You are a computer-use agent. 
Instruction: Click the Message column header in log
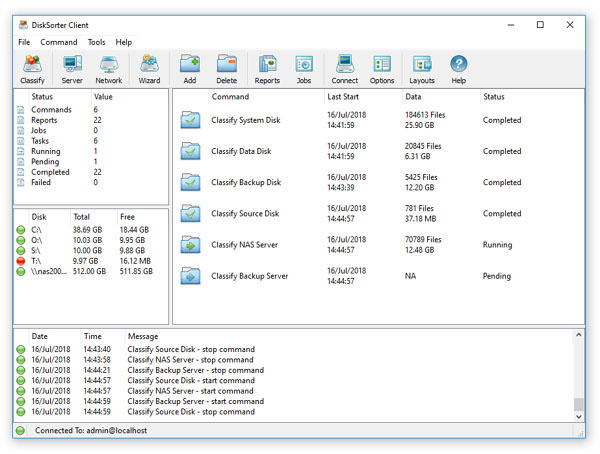pos(143,336)
